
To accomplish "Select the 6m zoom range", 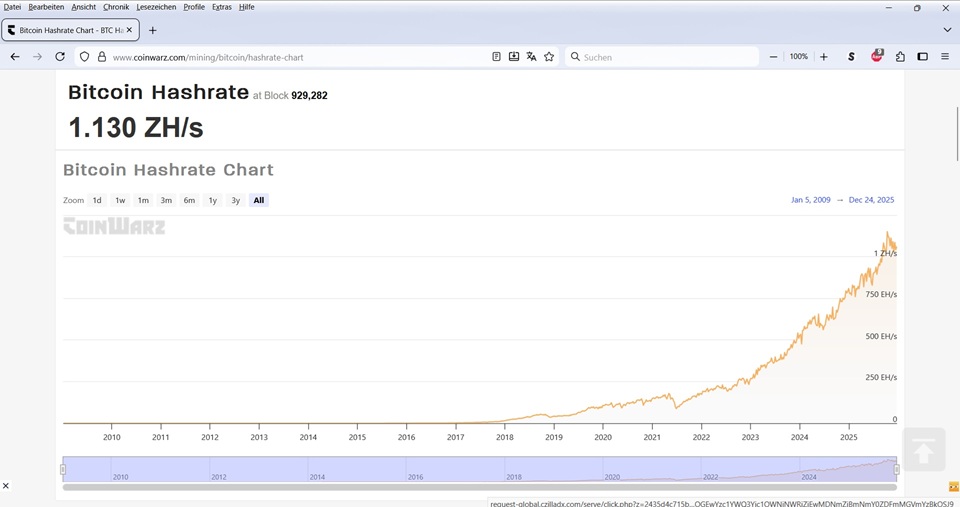I will 189,200.
